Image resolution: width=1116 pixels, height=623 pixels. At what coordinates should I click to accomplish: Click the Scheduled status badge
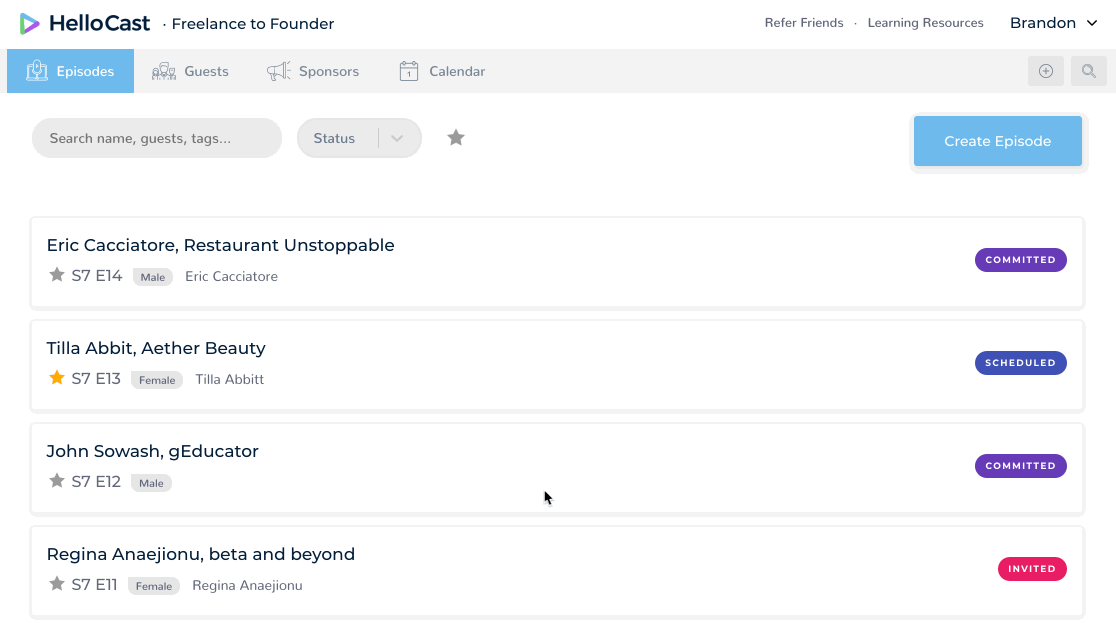coord(1020,363)
